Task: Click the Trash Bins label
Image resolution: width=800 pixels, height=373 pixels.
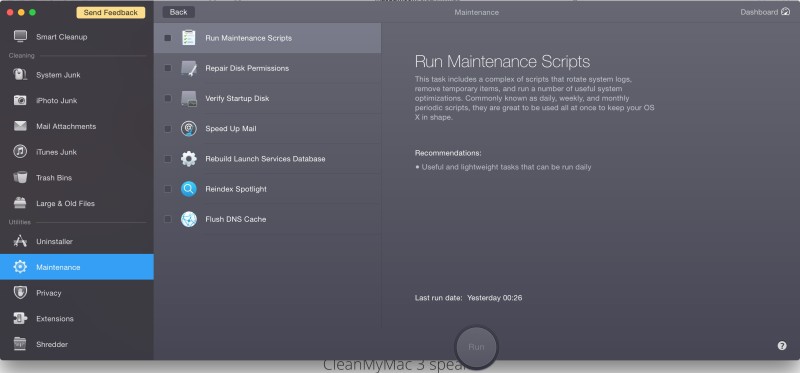Action: coord(54,178)
